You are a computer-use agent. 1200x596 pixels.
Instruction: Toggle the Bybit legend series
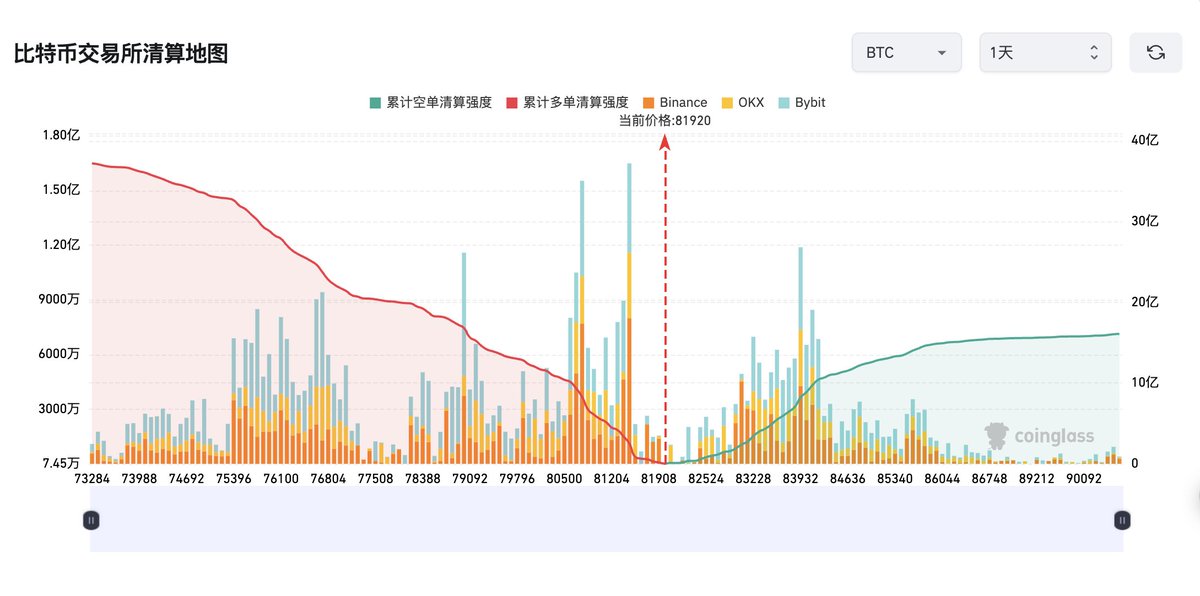(801, 102)
